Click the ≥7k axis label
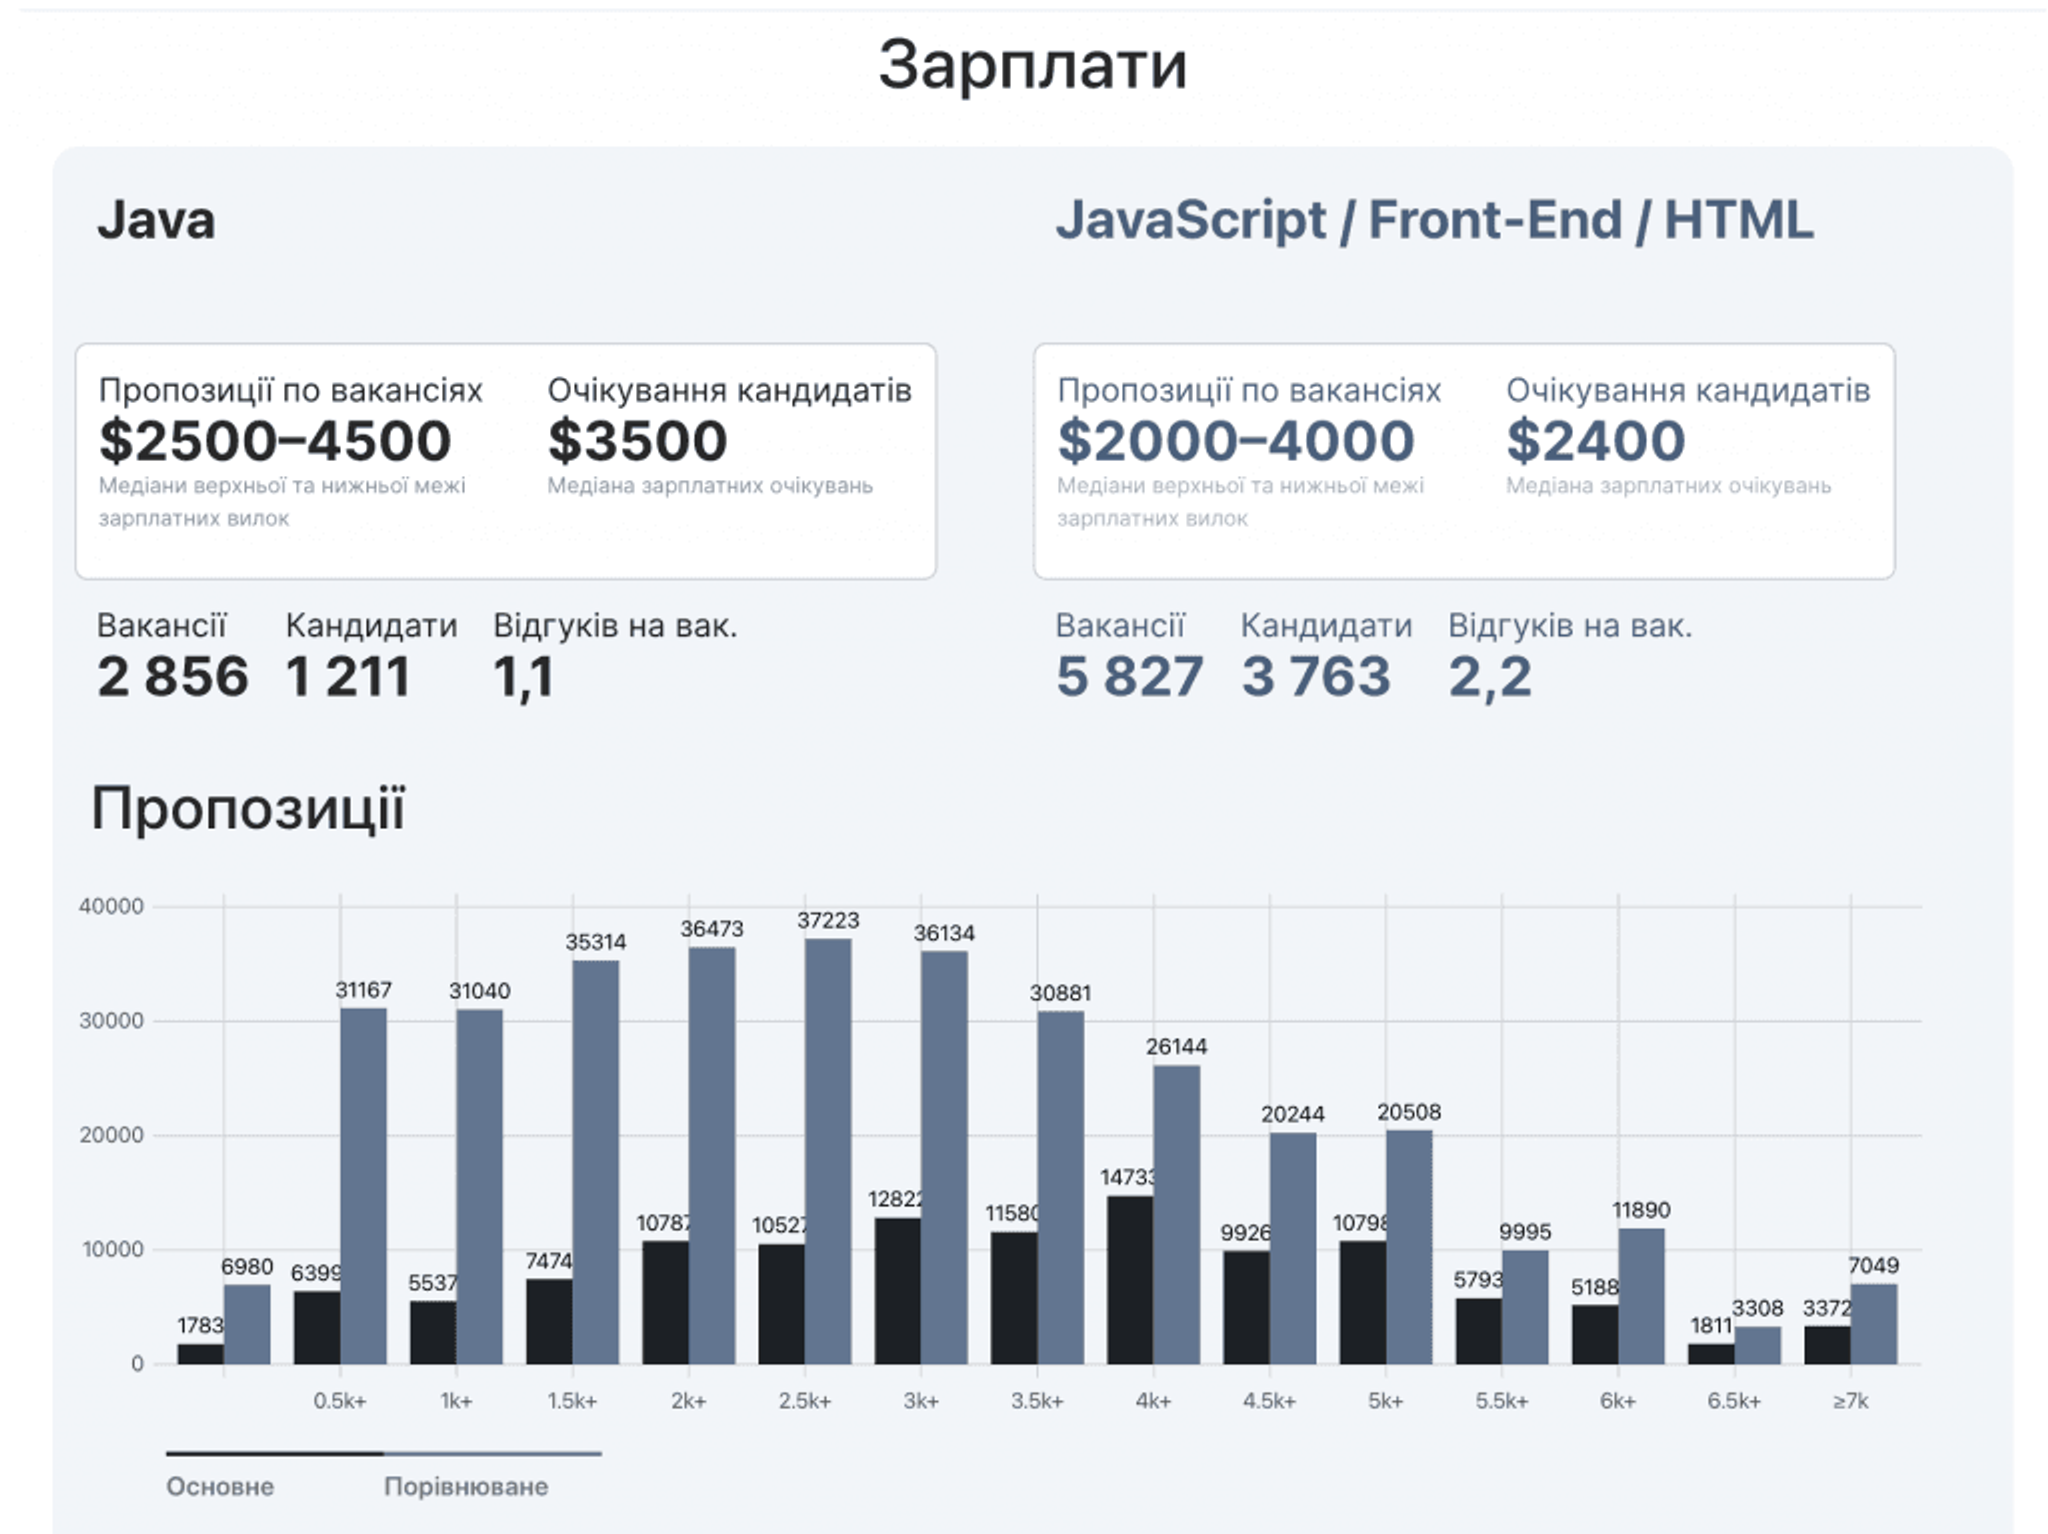This screenshot has height=1534, width=2048. pyautogui.click(x=1850, y=1401)
